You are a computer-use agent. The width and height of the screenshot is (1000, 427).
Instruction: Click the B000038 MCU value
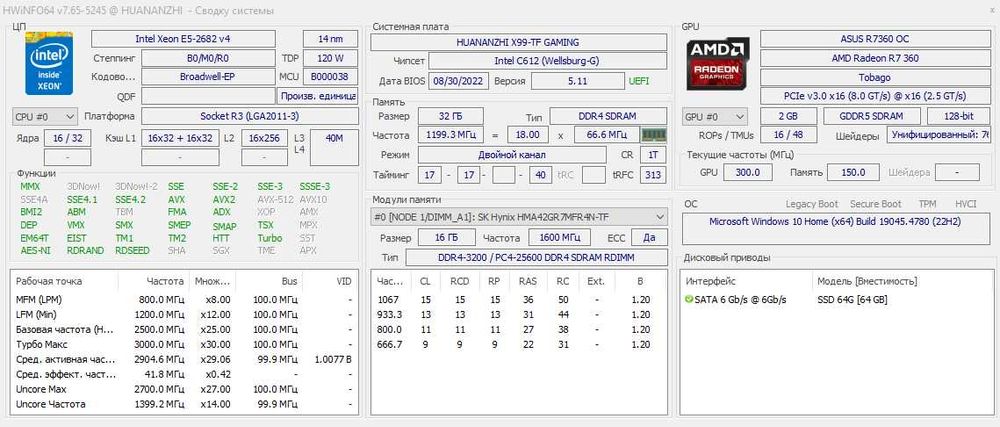click(330, 77)
